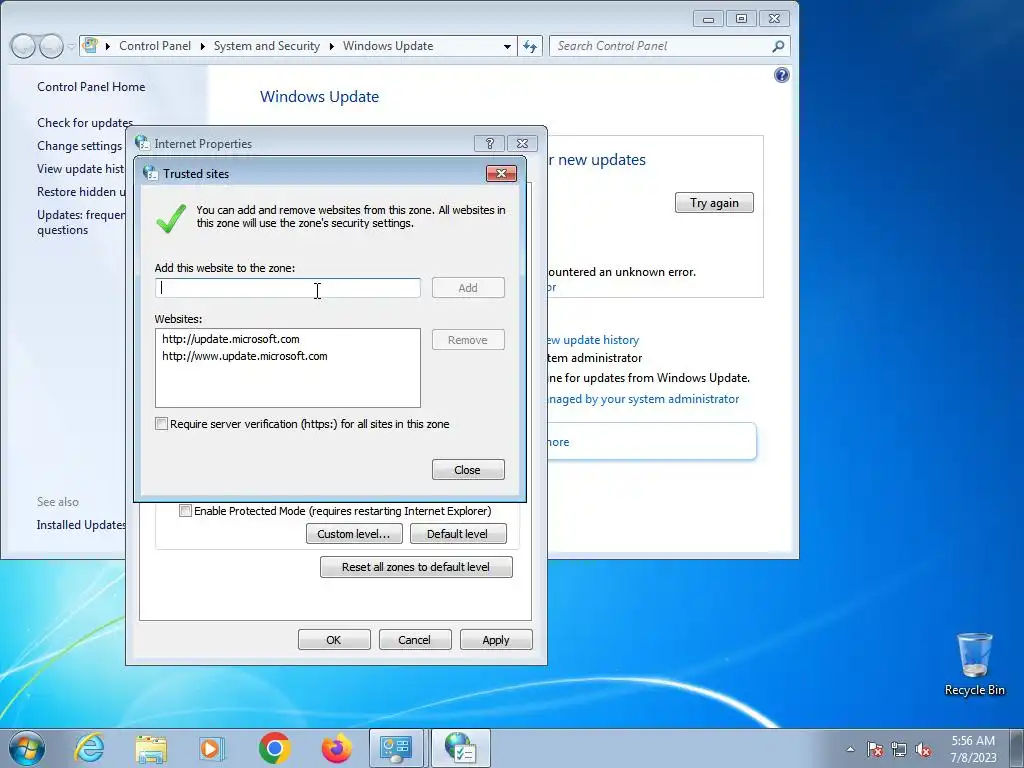Screen dimensions: 1024x768
Task: Expand the address bar history dropdown arrow
Action: pyautogui.click(x=507, y=46)
